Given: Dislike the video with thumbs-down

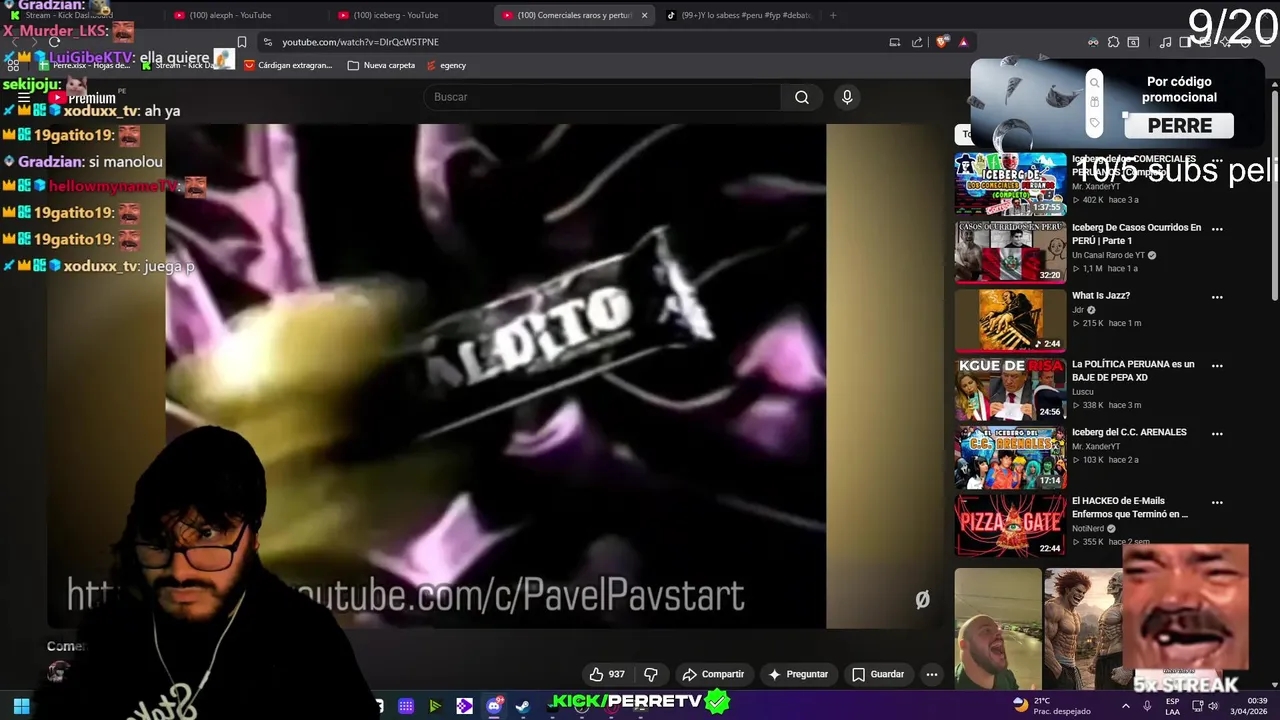Looking at the screenshot, I should 651,674.
